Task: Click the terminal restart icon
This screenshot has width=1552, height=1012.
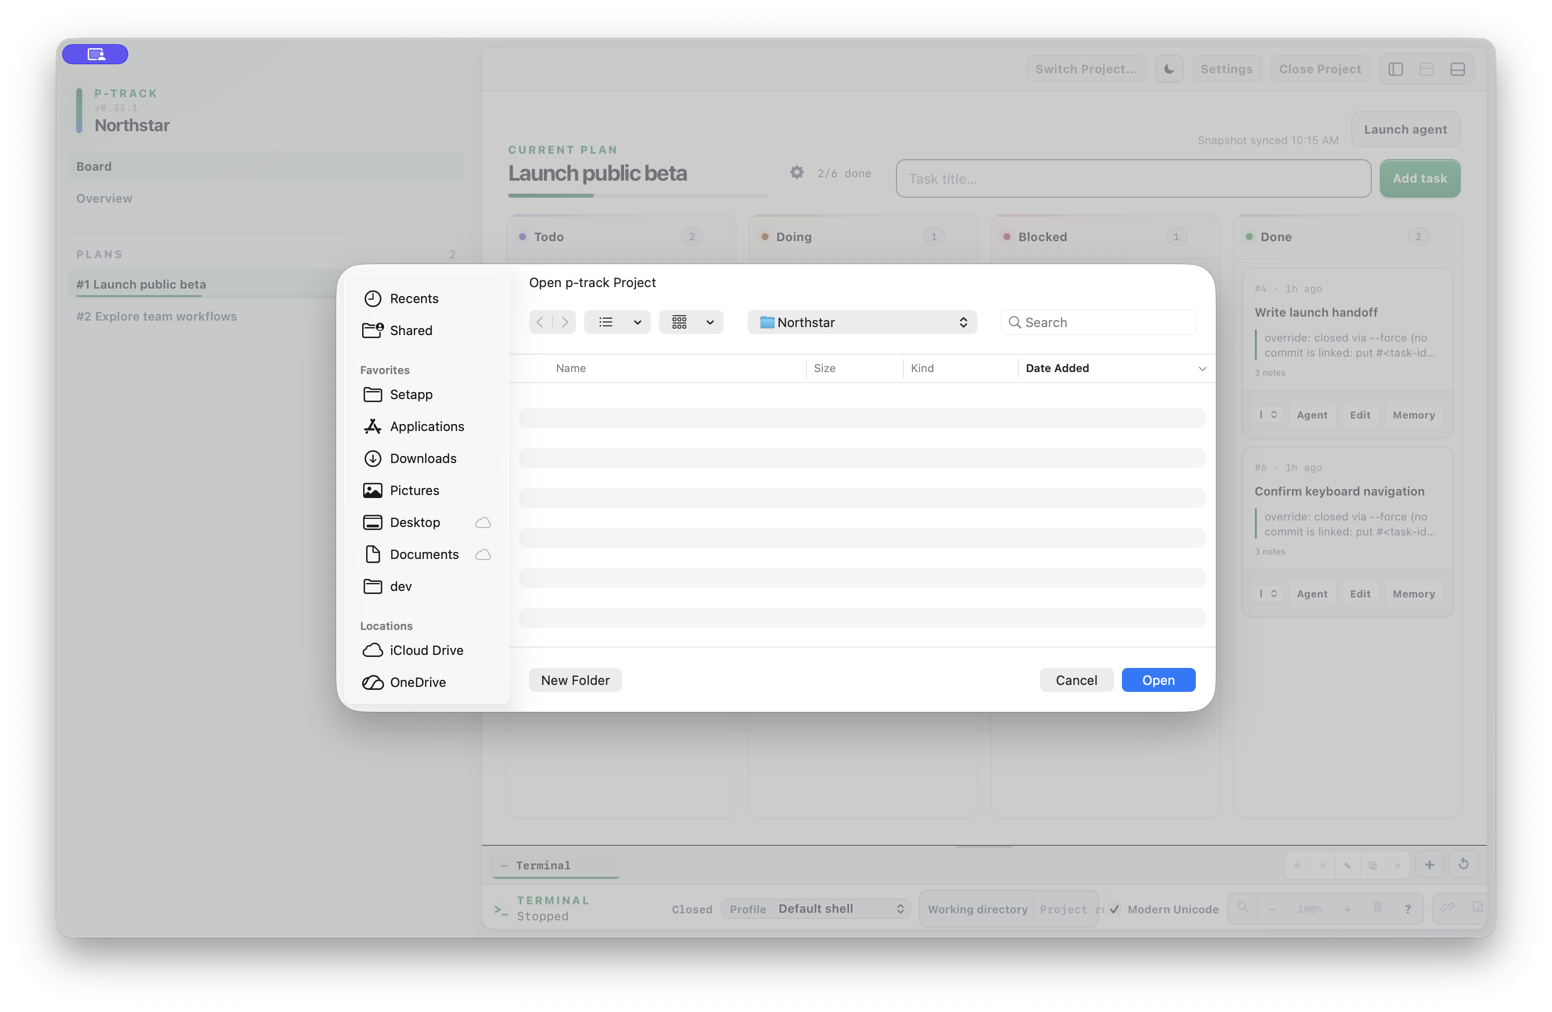Action: (x=1464, y=865)
